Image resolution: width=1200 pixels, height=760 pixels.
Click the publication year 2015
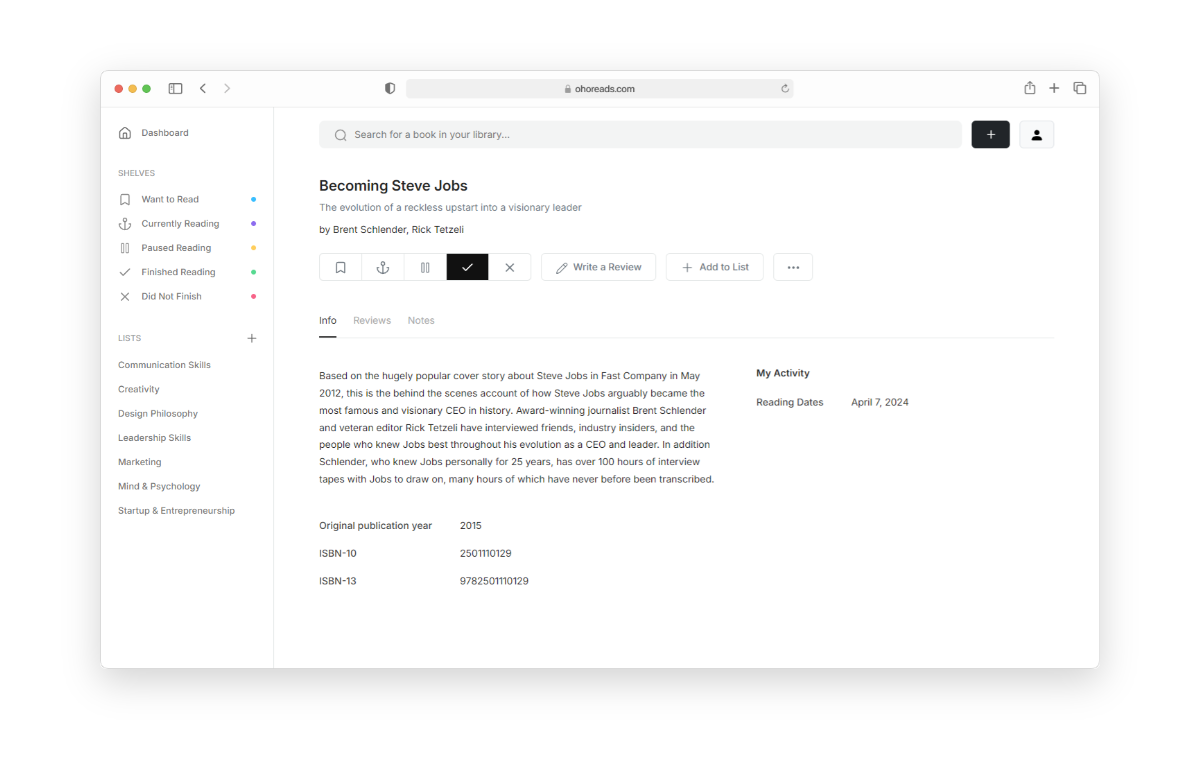pyautogui.click(x=471, y=525)
